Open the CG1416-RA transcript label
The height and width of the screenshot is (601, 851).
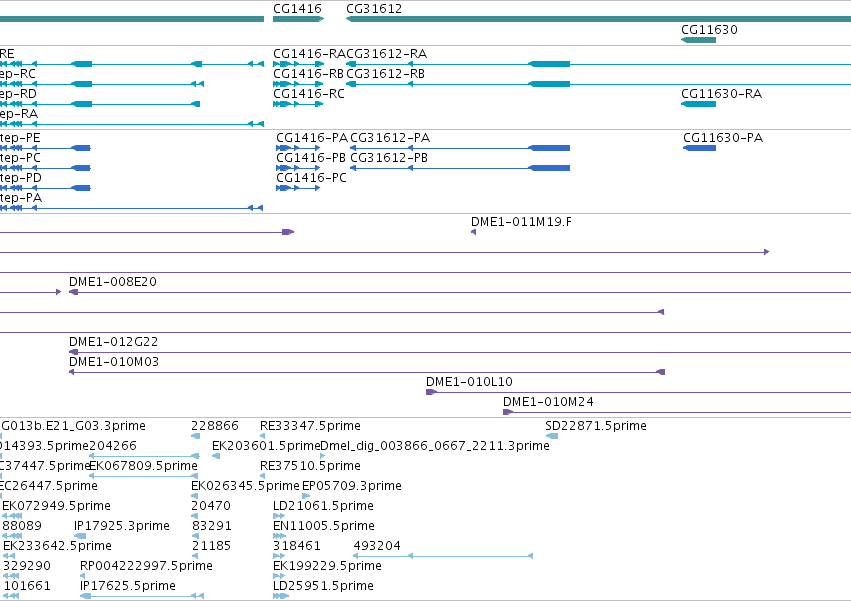[309, 54]
